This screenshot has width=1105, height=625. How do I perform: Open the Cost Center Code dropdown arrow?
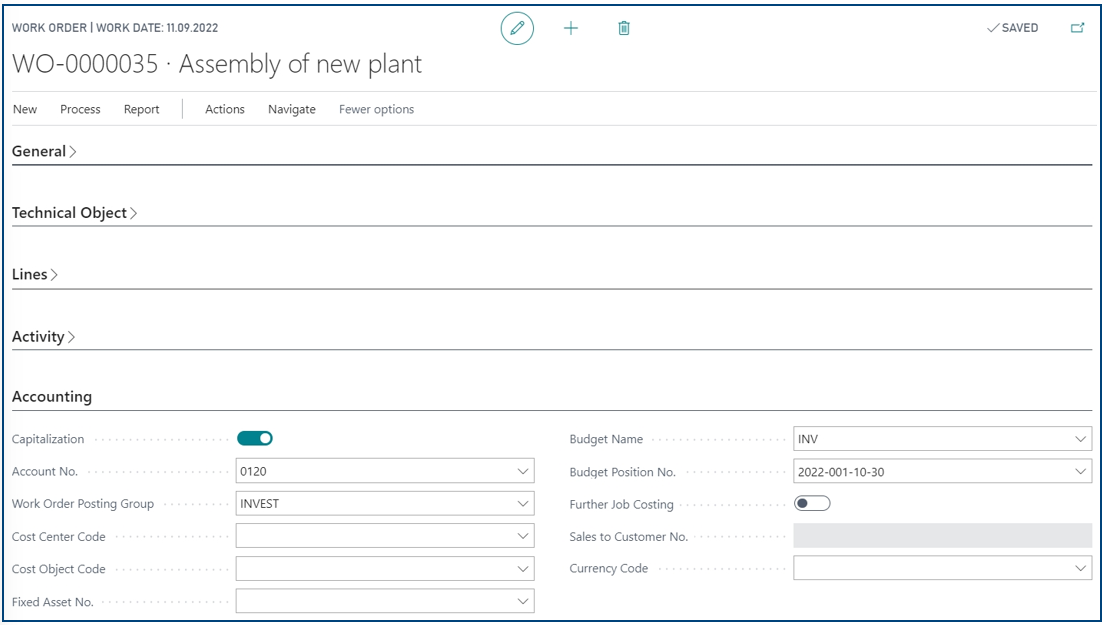[523, 536]
